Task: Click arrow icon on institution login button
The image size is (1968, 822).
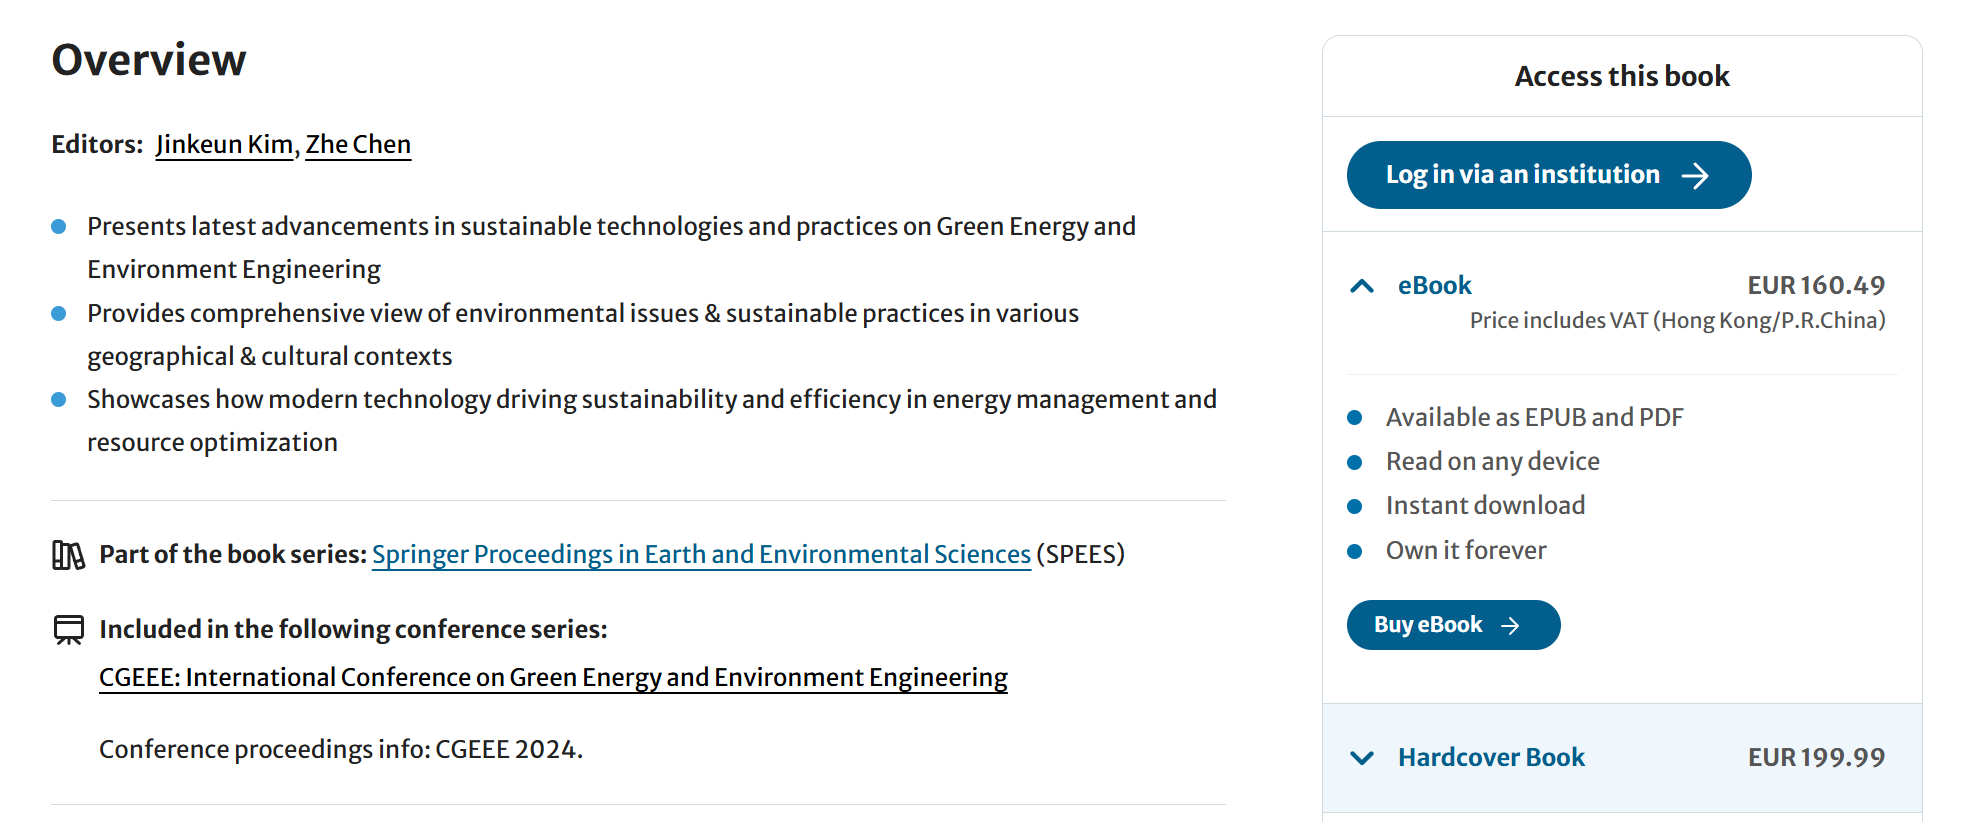Action: [1695, 176]
